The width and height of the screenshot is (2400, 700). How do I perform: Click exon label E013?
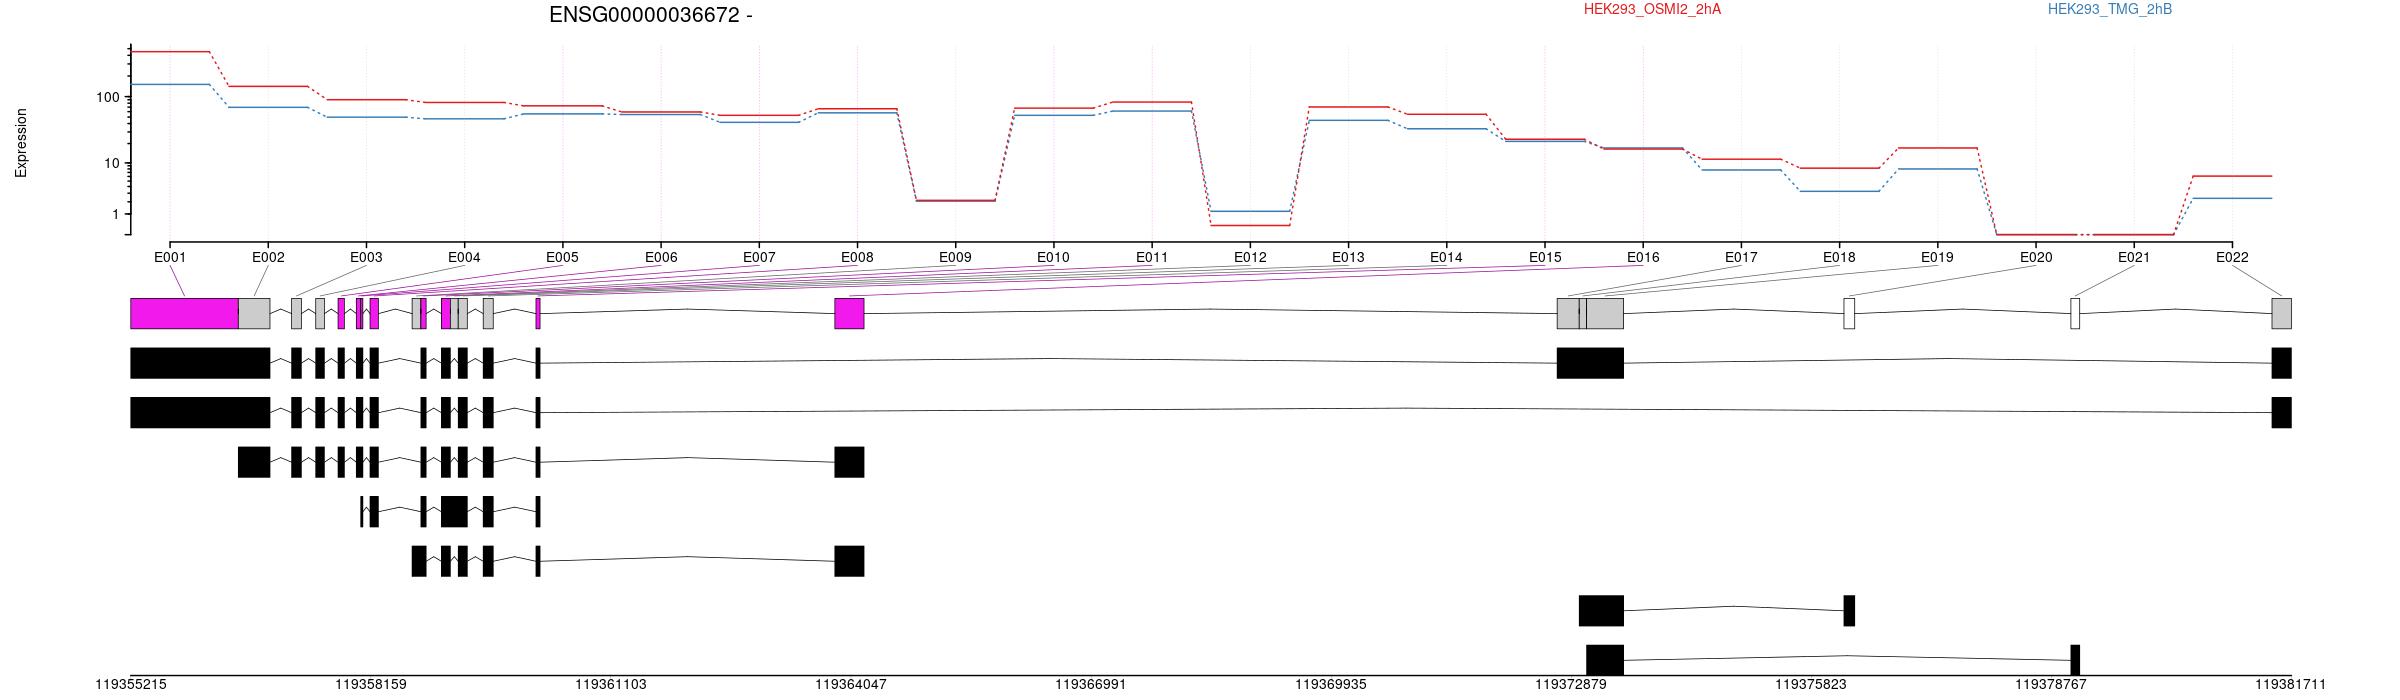1348,257
